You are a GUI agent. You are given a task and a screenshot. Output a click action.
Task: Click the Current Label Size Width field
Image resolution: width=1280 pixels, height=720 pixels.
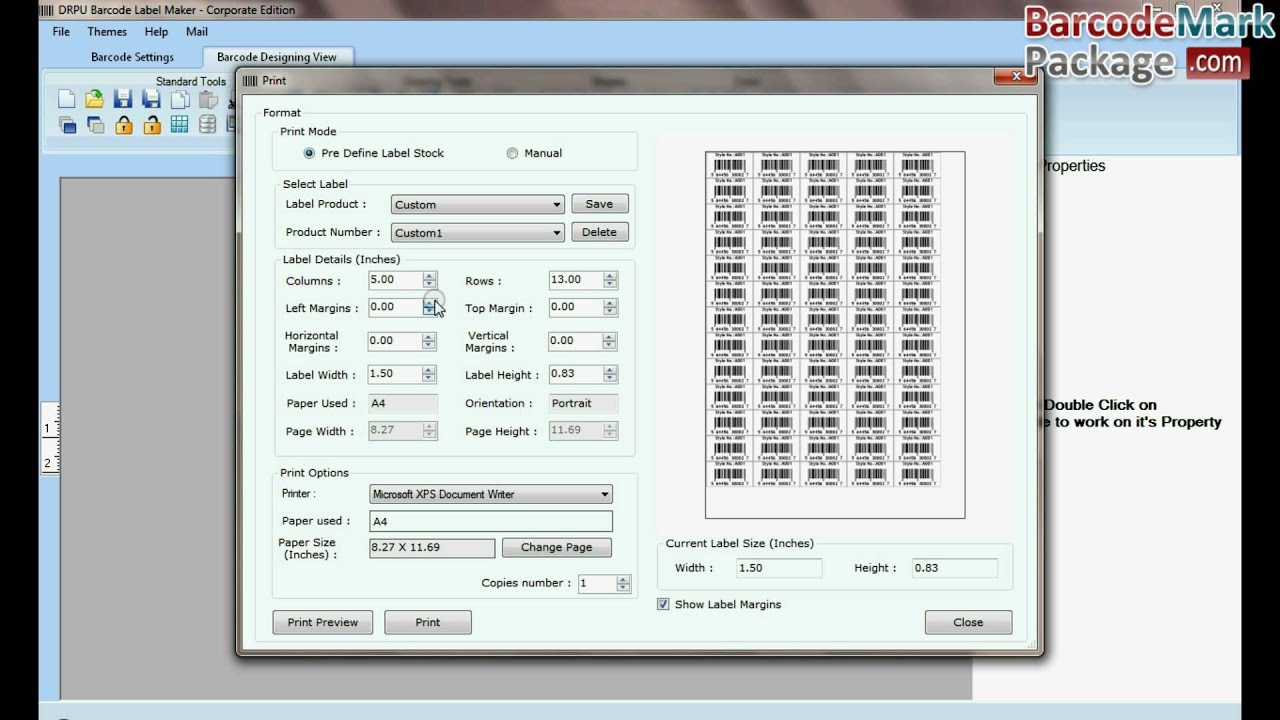click(x=778, y=568)
